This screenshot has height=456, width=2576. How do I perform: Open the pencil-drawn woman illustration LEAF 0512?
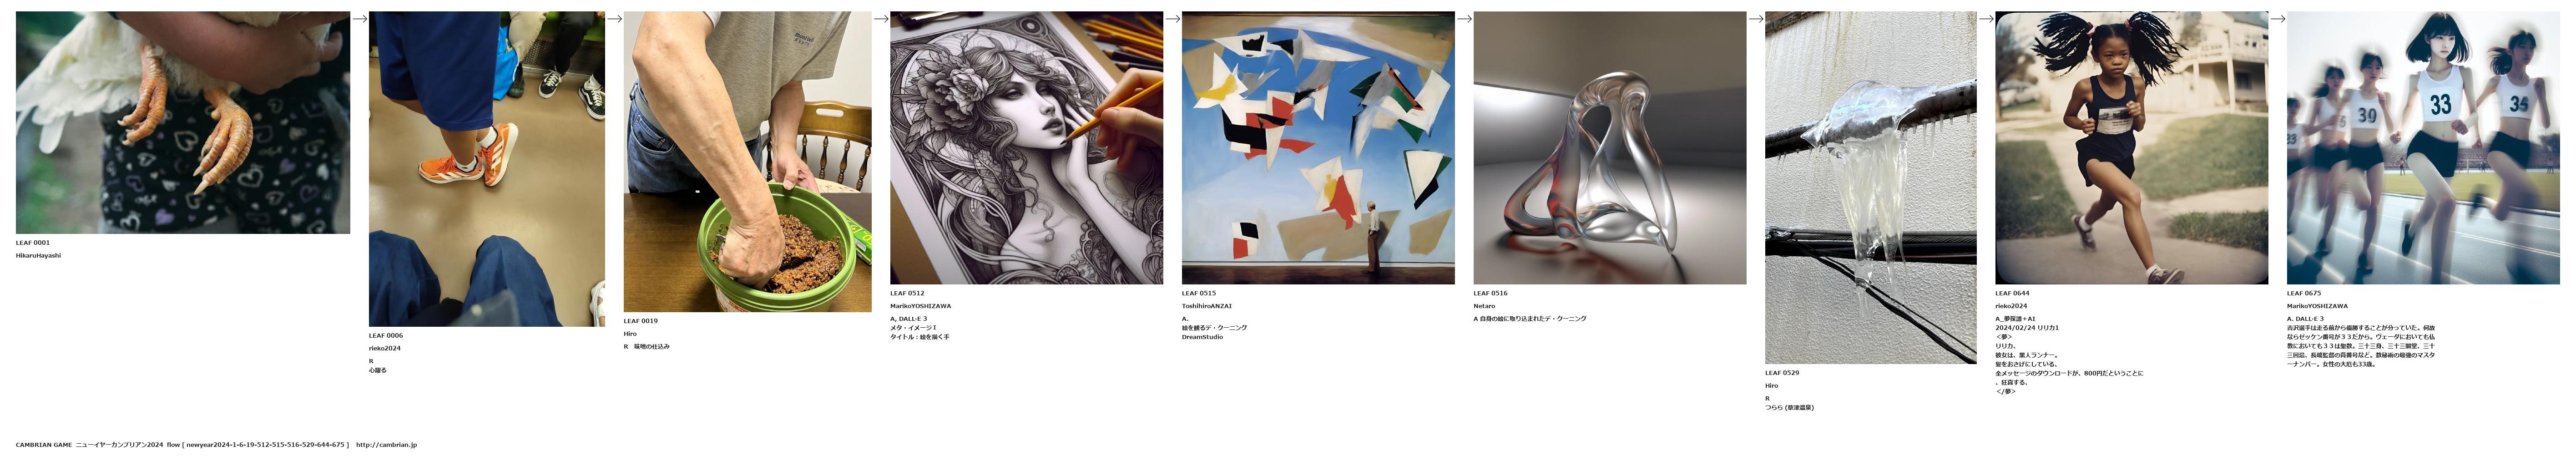[x=1027, y=148]
